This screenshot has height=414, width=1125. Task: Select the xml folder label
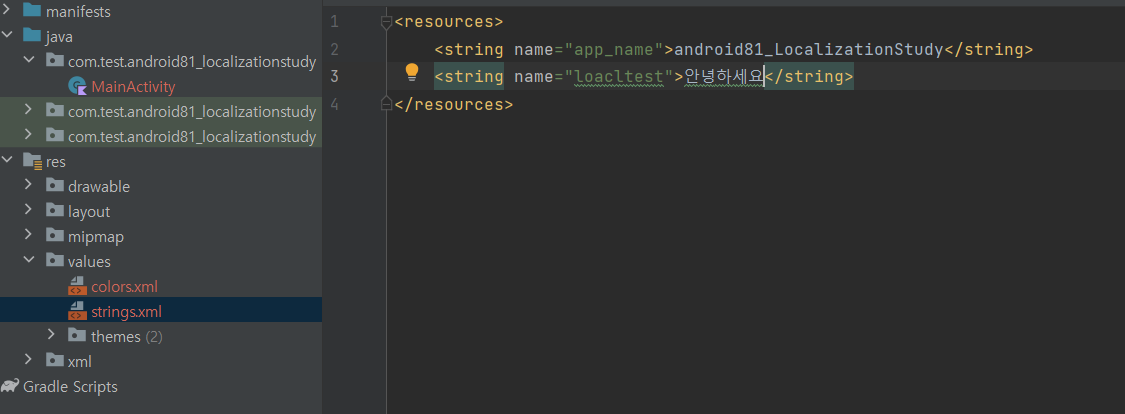coord(80,362)
